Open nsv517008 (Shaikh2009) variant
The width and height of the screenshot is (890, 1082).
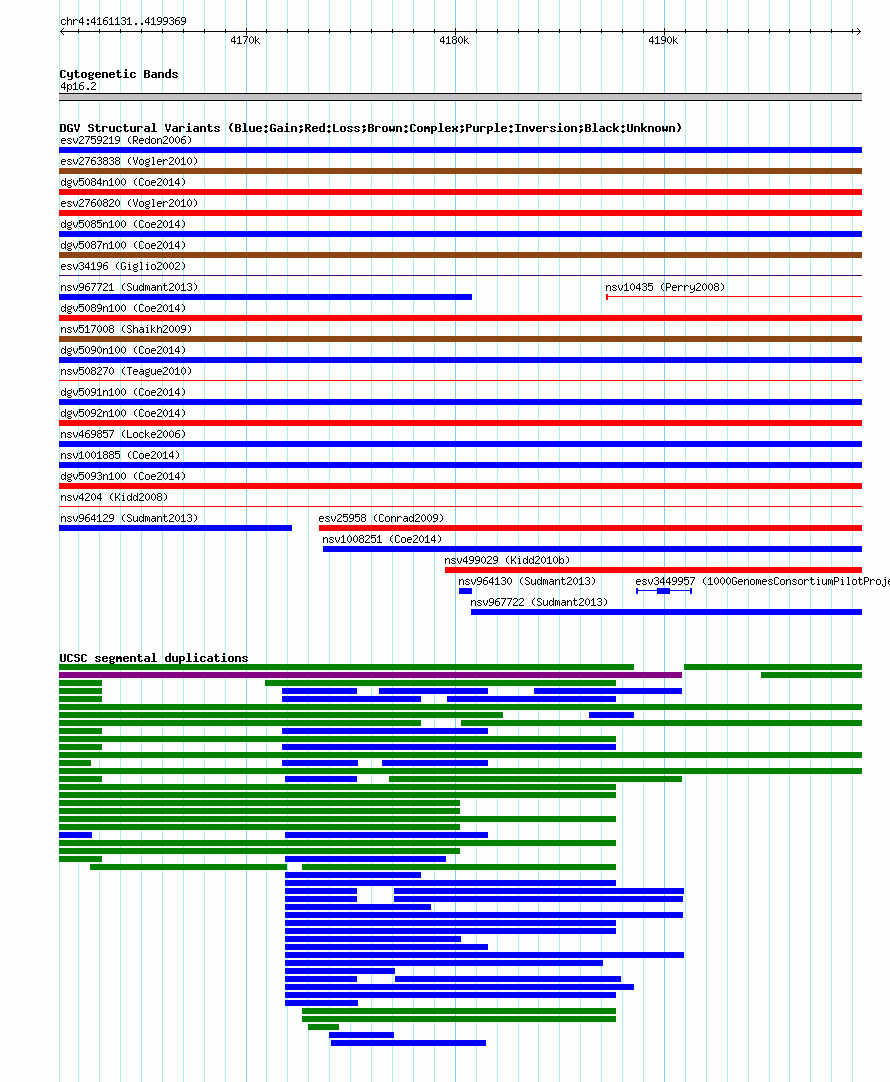(126, 329)
